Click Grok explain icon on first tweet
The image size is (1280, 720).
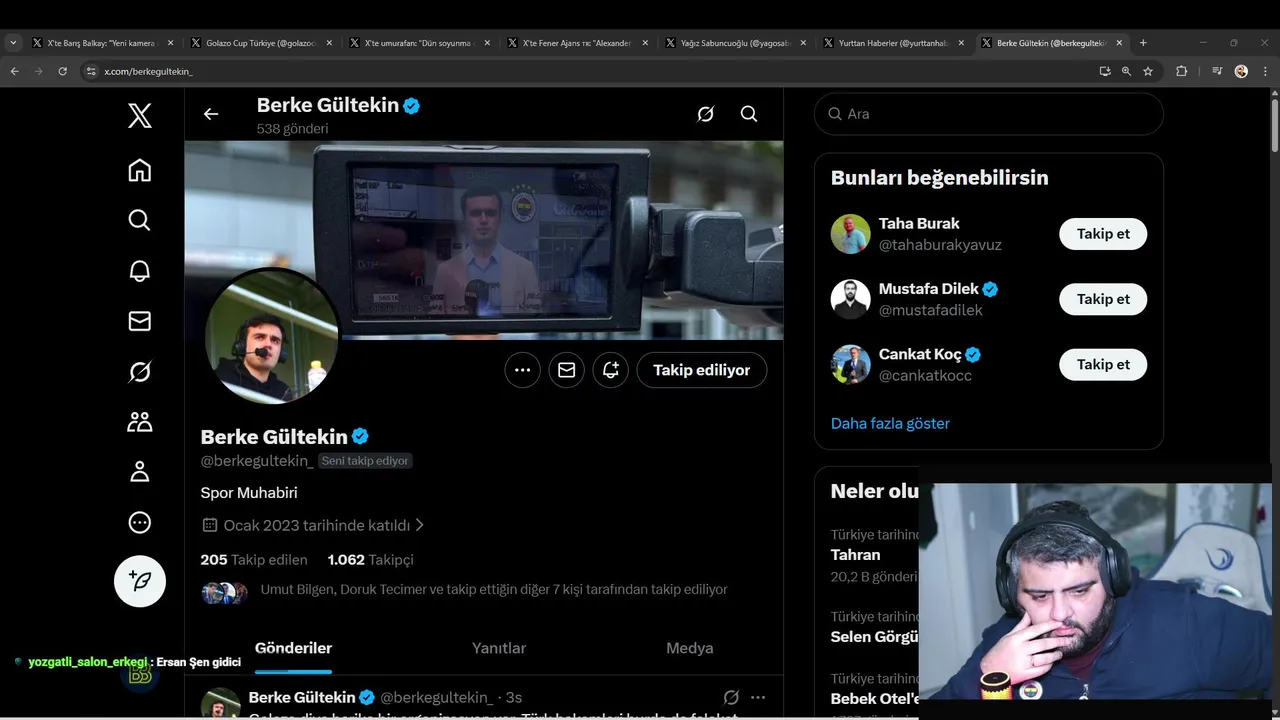point(731,697)
